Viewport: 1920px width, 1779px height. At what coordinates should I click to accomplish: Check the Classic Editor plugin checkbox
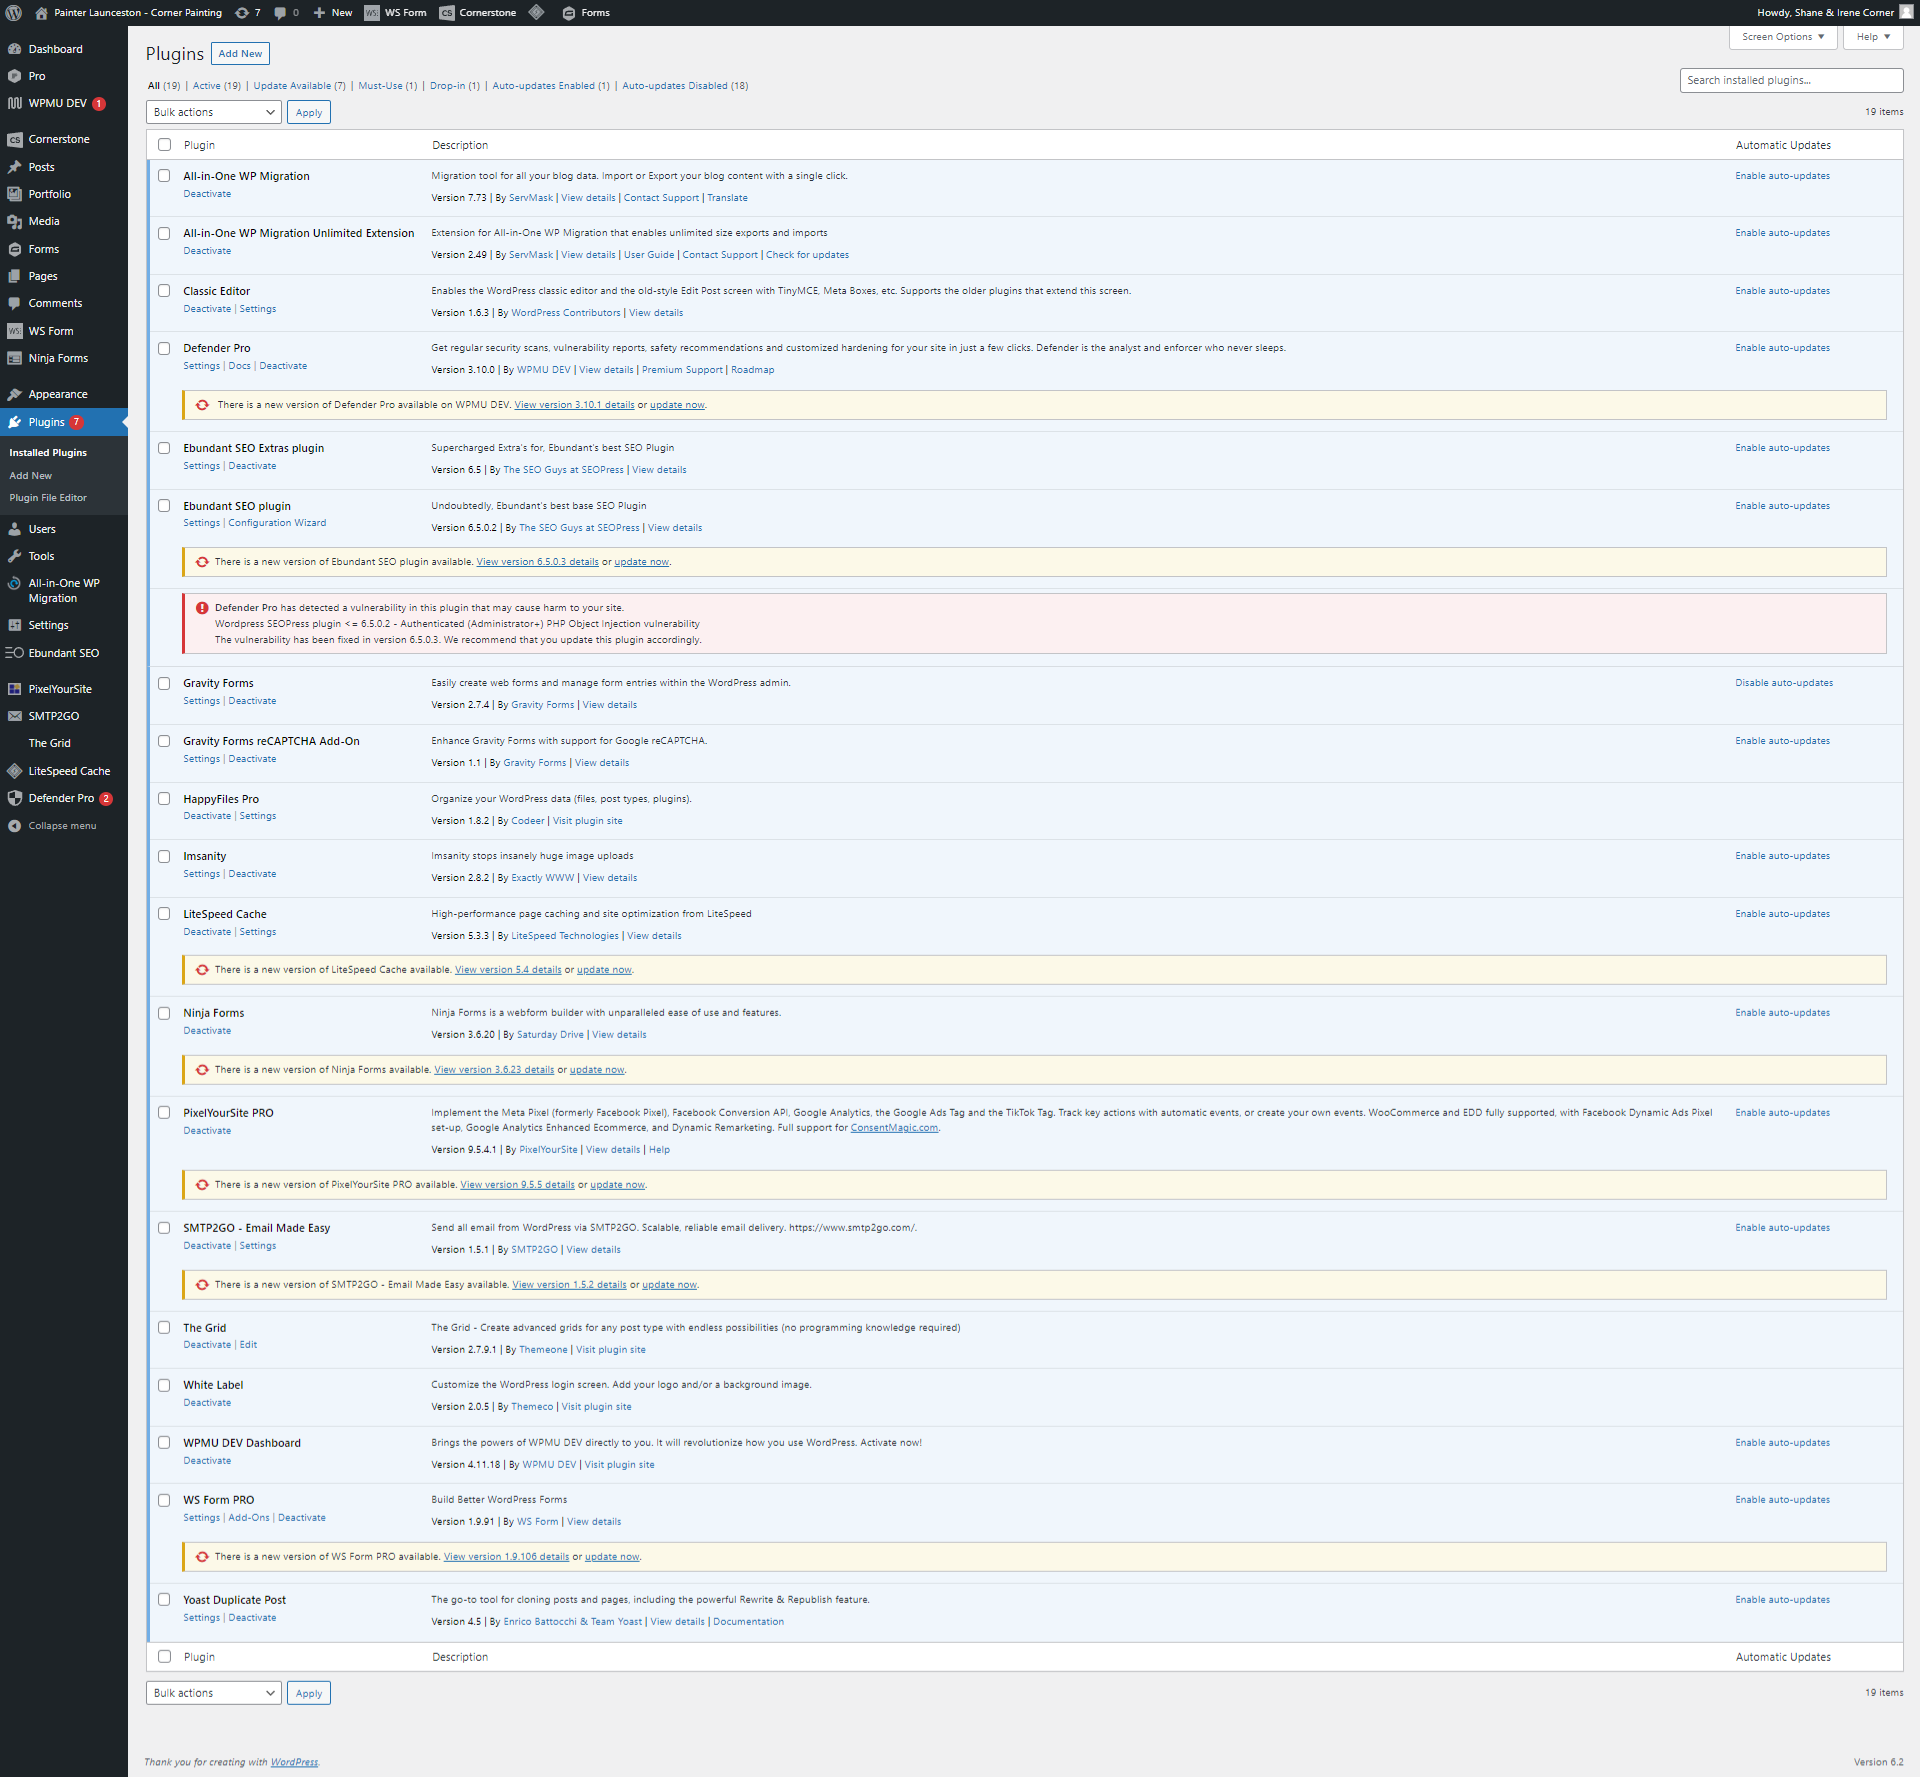pos(164,291)
